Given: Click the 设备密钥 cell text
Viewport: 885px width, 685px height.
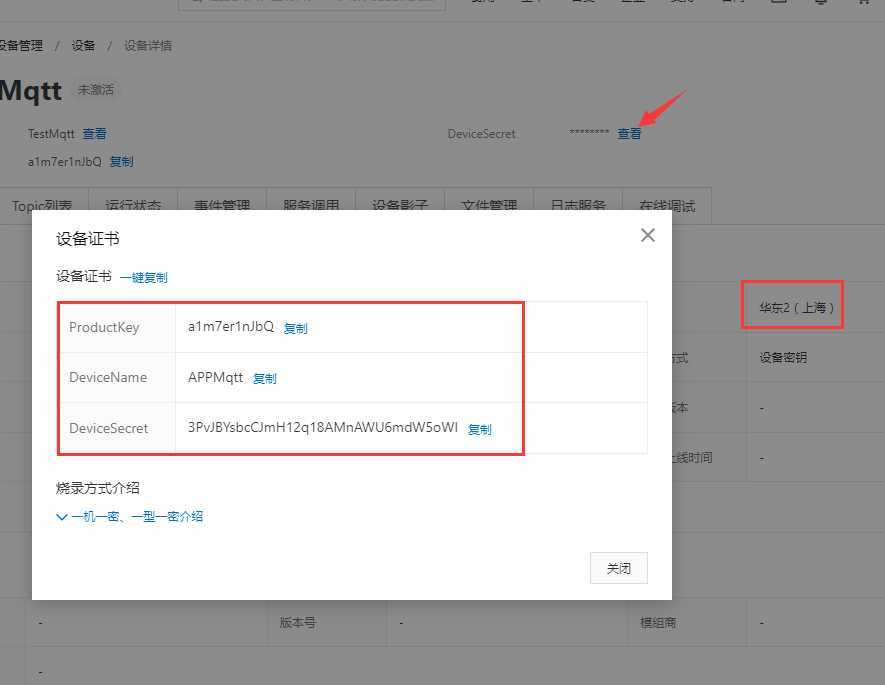Looking at the screenshot, I should click(x=783, y=358).
